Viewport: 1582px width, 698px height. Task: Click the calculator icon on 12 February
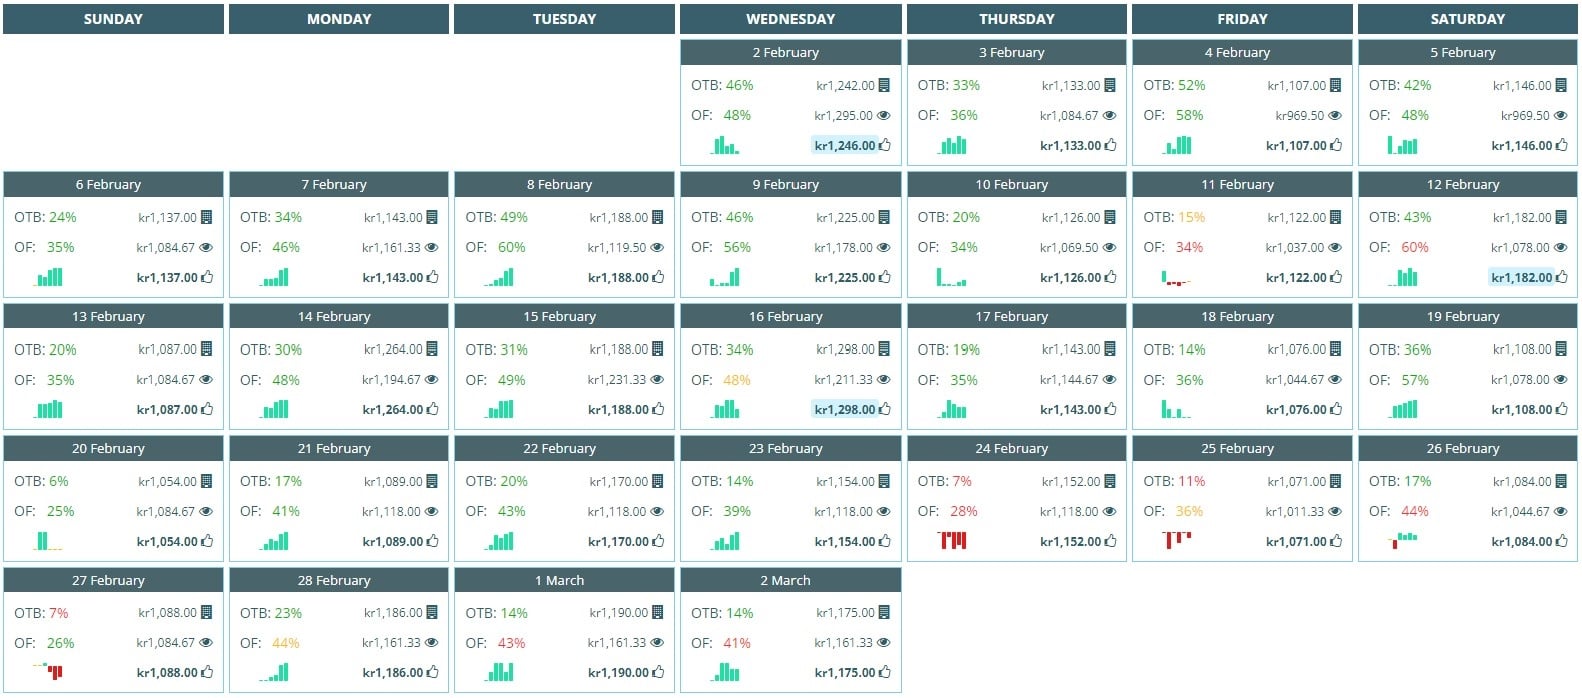[x=1563, y=217]
